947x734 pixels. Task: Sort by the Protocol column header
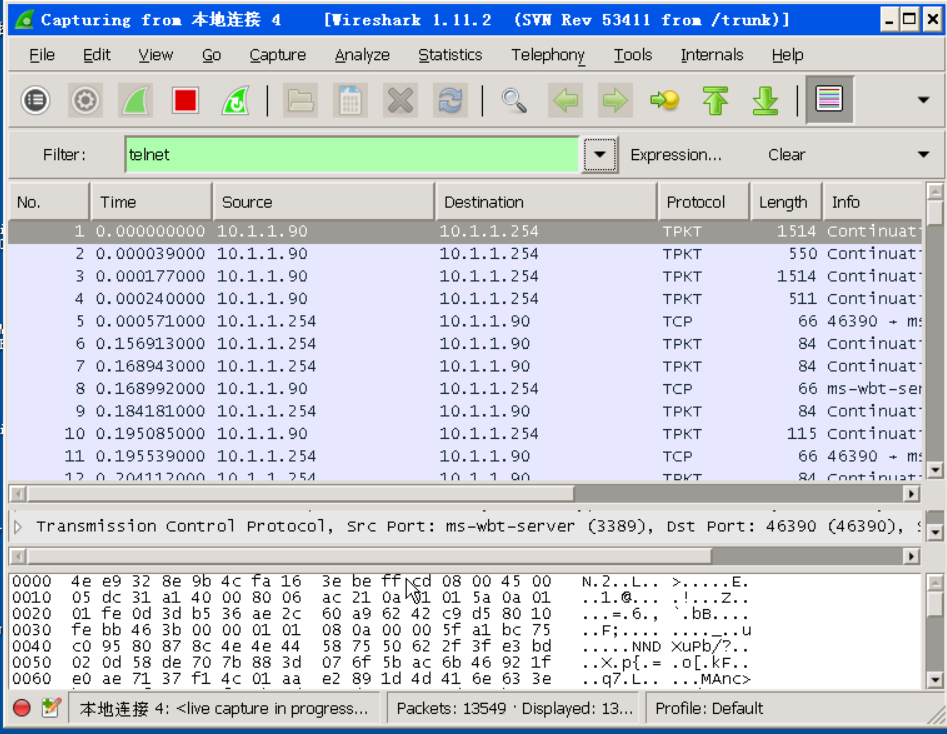pos(704,202)
